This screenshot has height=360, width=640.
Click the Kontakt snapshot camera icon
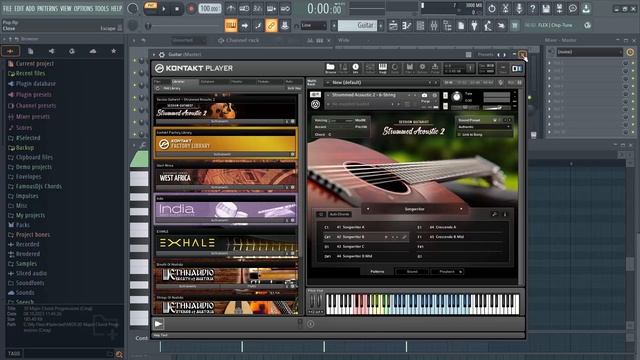tap(424, 95)
